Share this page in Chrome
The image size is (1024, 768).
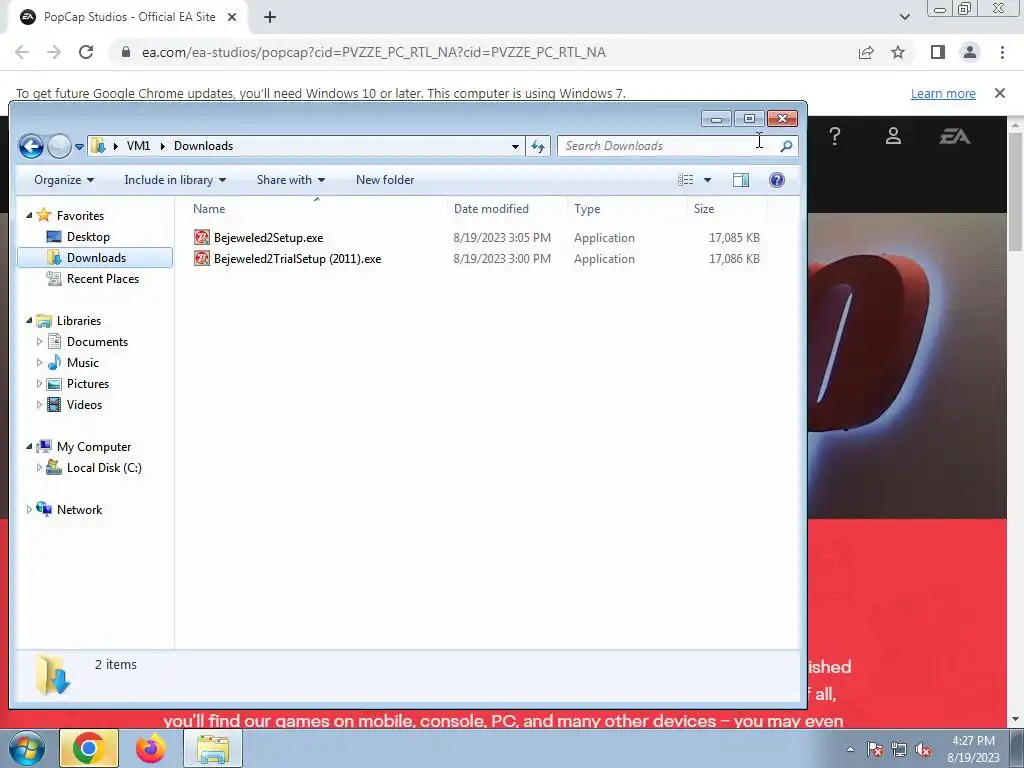(866, 52)
